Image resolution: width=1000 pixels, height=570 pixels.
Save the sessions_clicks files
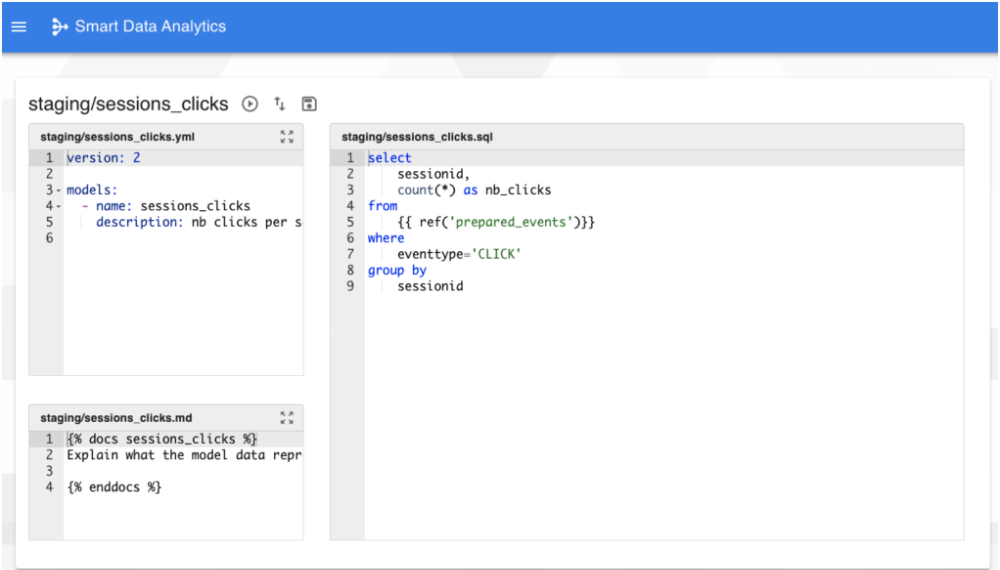[x=309, y=104]
